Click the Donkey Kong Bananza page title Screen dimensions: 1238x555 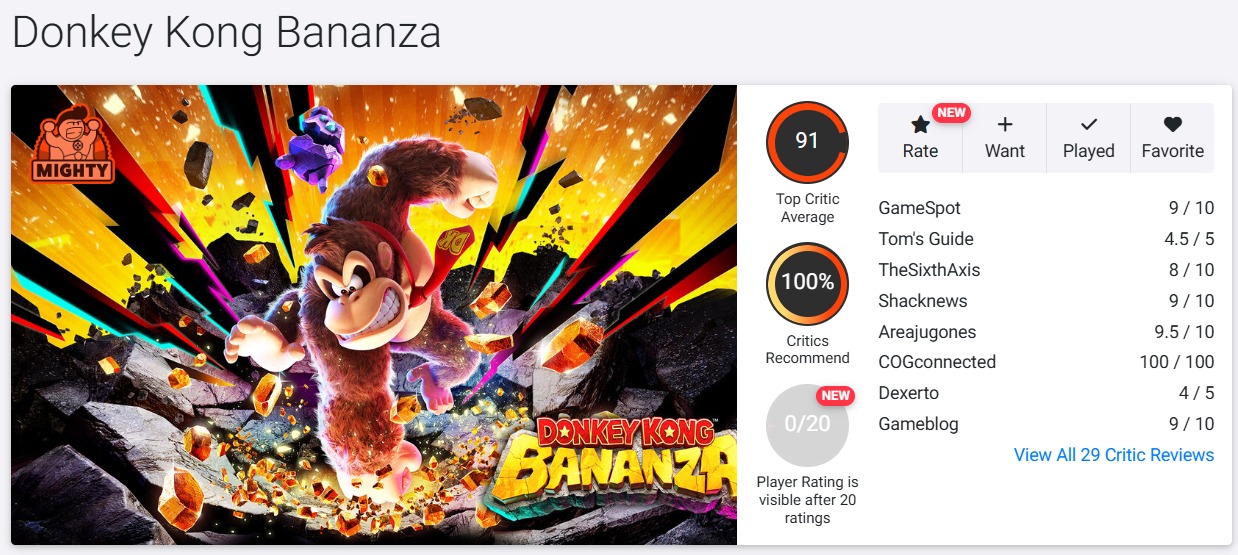(x=226, y=33)
